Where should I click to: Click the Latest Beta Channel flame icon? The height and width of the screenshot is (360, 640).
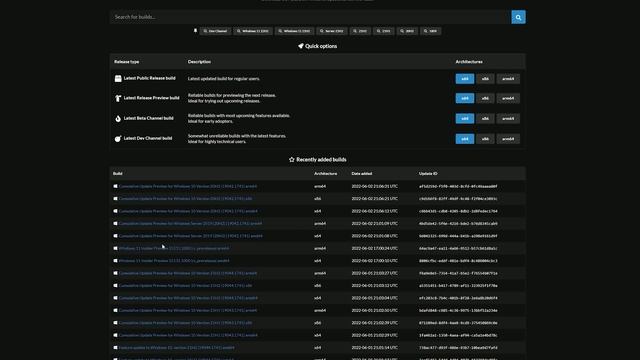[118, 118]
